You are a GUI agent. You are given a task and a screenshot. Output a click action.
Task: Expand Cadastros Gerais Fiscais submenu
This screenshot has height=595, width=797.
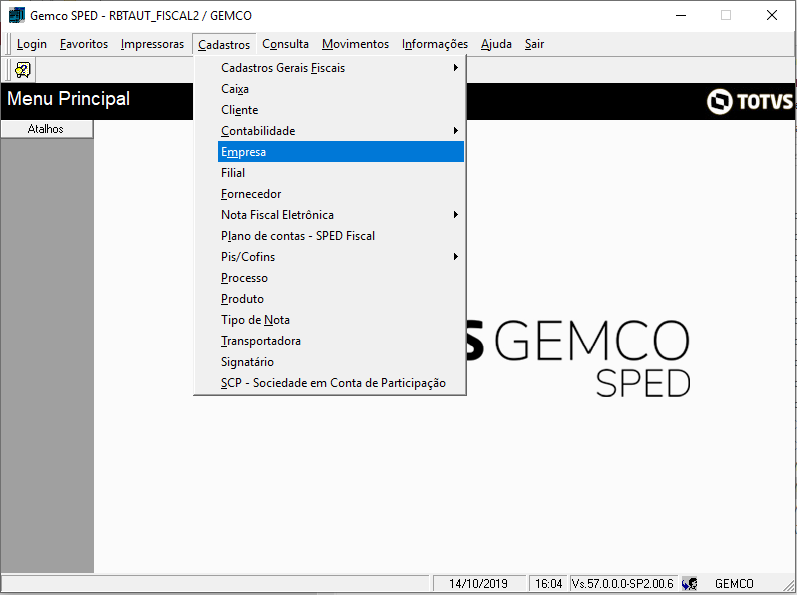341,68
